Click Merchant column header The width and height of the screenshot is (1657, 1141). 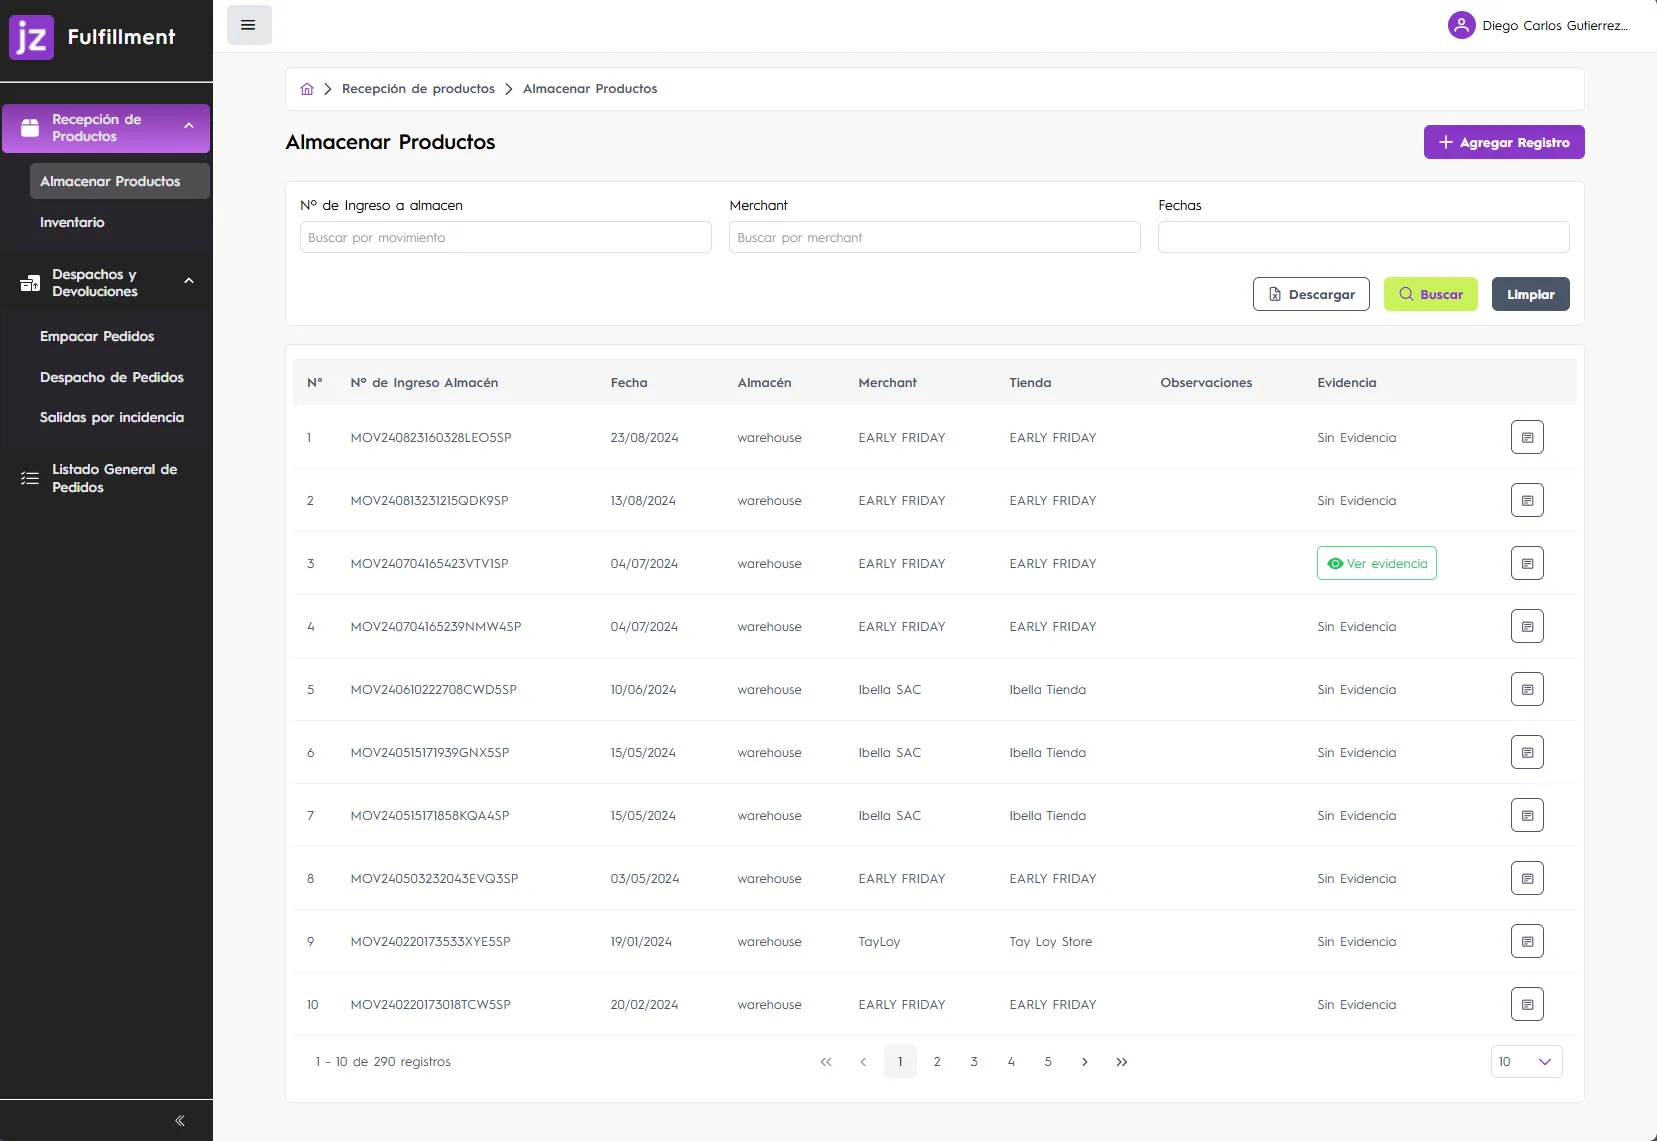click(x=887, y=383)
